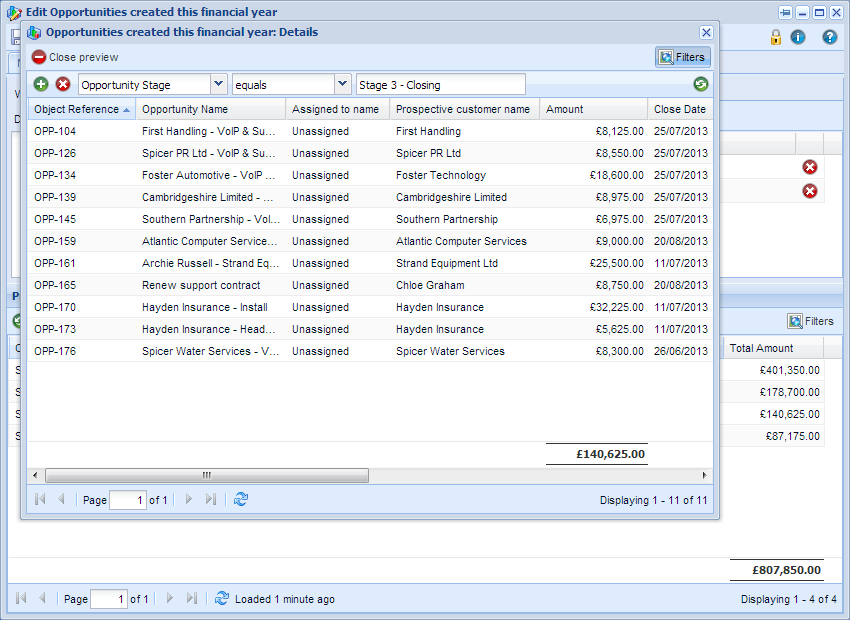This screenshot has width=850, height=620.
Task: Select row OPP-173
Action: pos(370,329)
